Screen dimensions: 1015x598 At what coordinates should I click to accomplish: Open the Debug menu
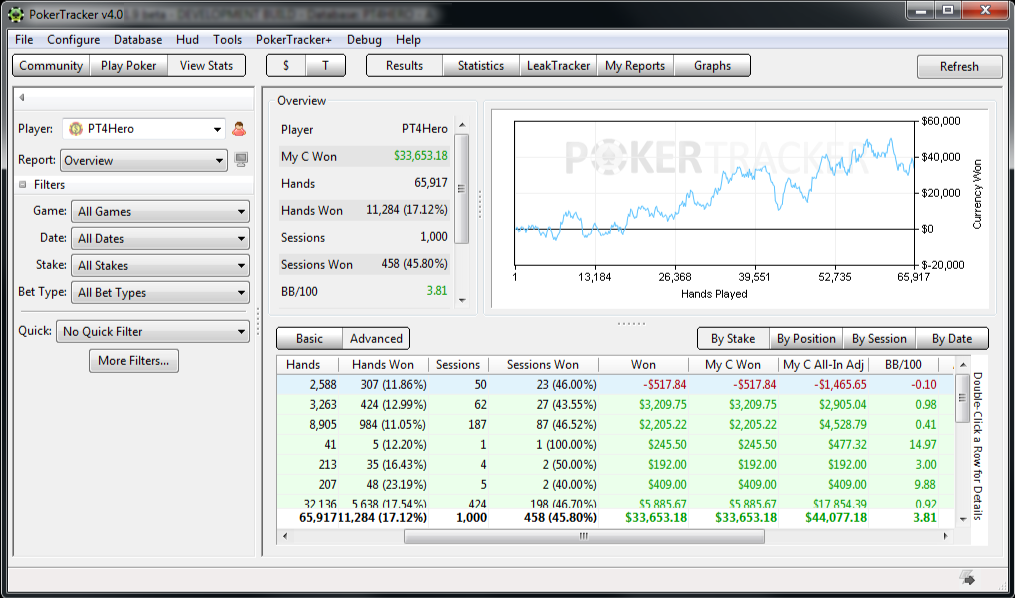[x=364, y=39]
